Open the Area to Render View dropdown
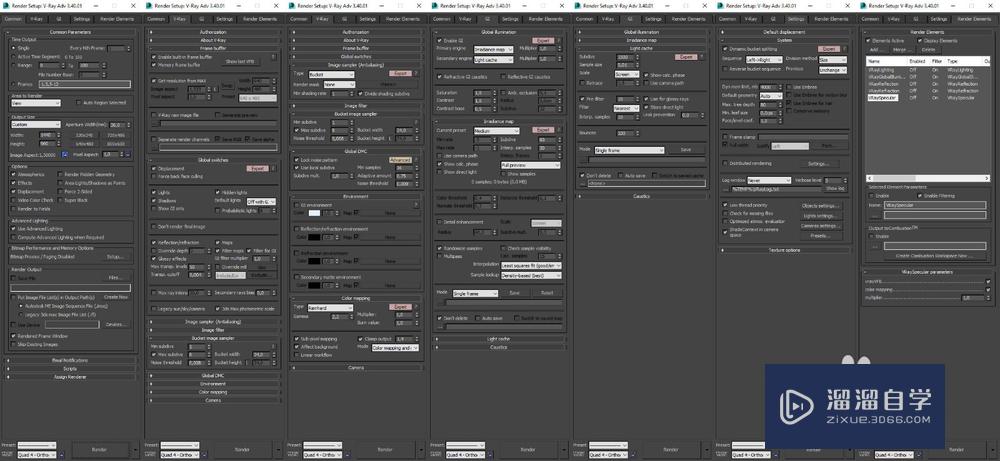 [x=36, y=102]
